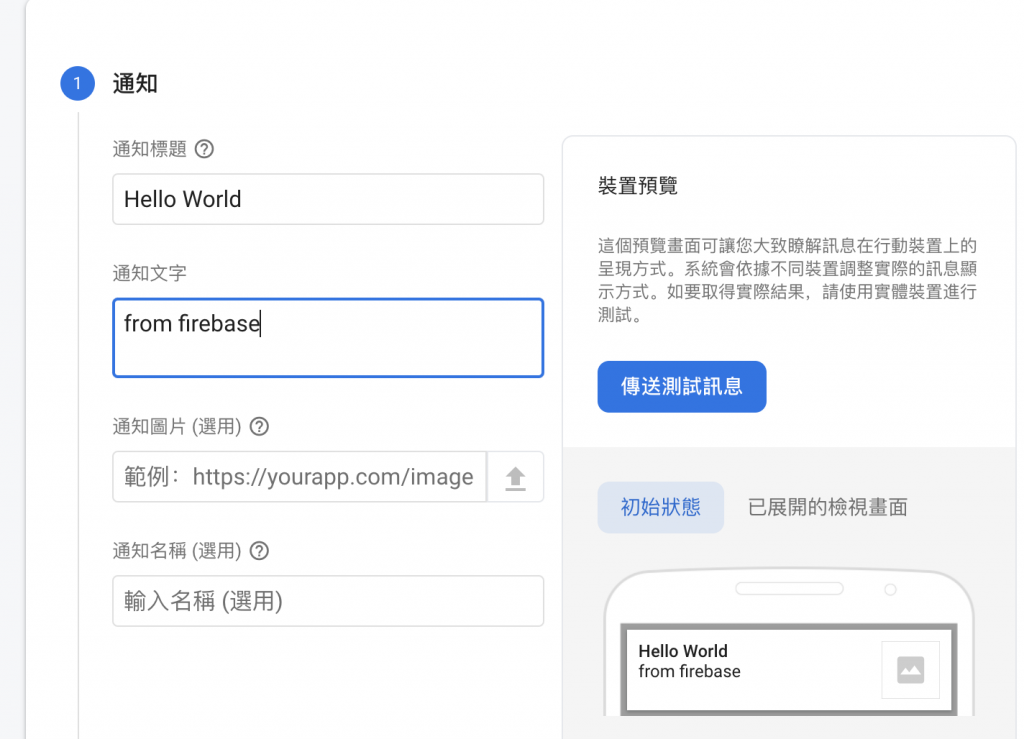This screenshot has width=1024, height=739.
Task: Click the help icon beside 通知名稱 (選用)
Action: coord(259,551)
